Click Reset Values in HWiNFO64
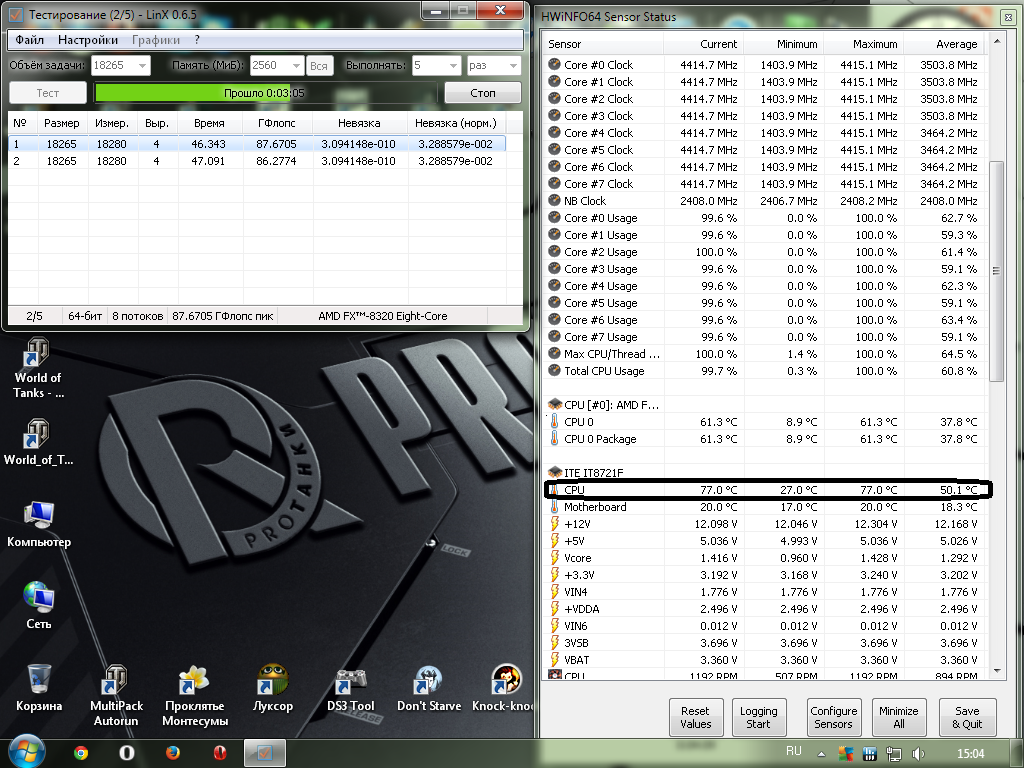This screenshot has width=1024, height=768. pyautogui.click(x=695, y=717)
